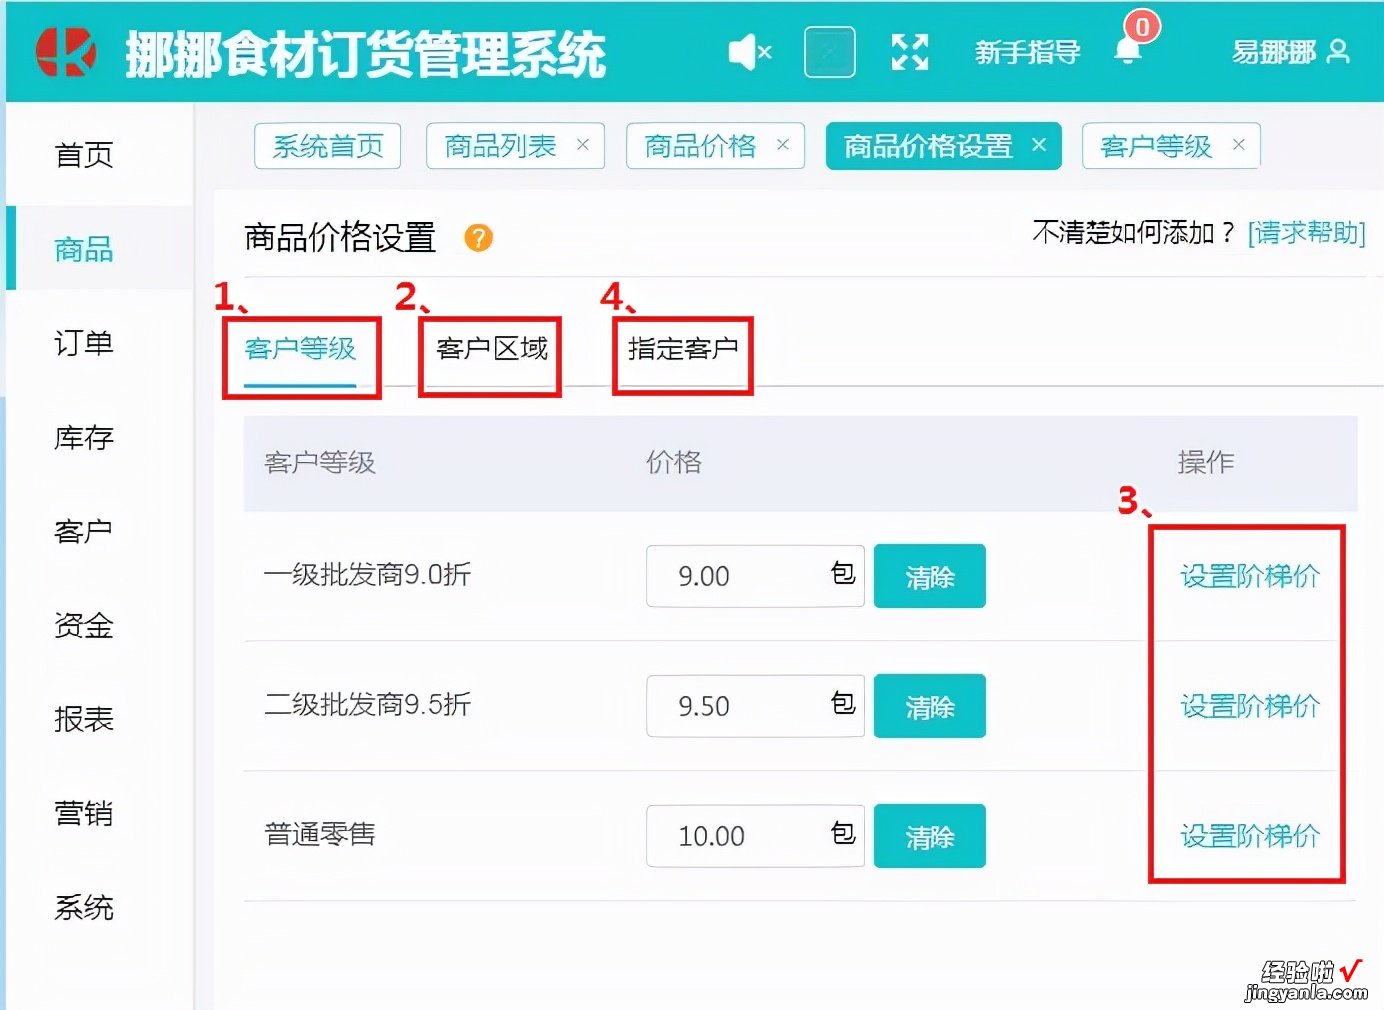
Task: Switch to the 商品列表 tab
Action: pos(500,146)
